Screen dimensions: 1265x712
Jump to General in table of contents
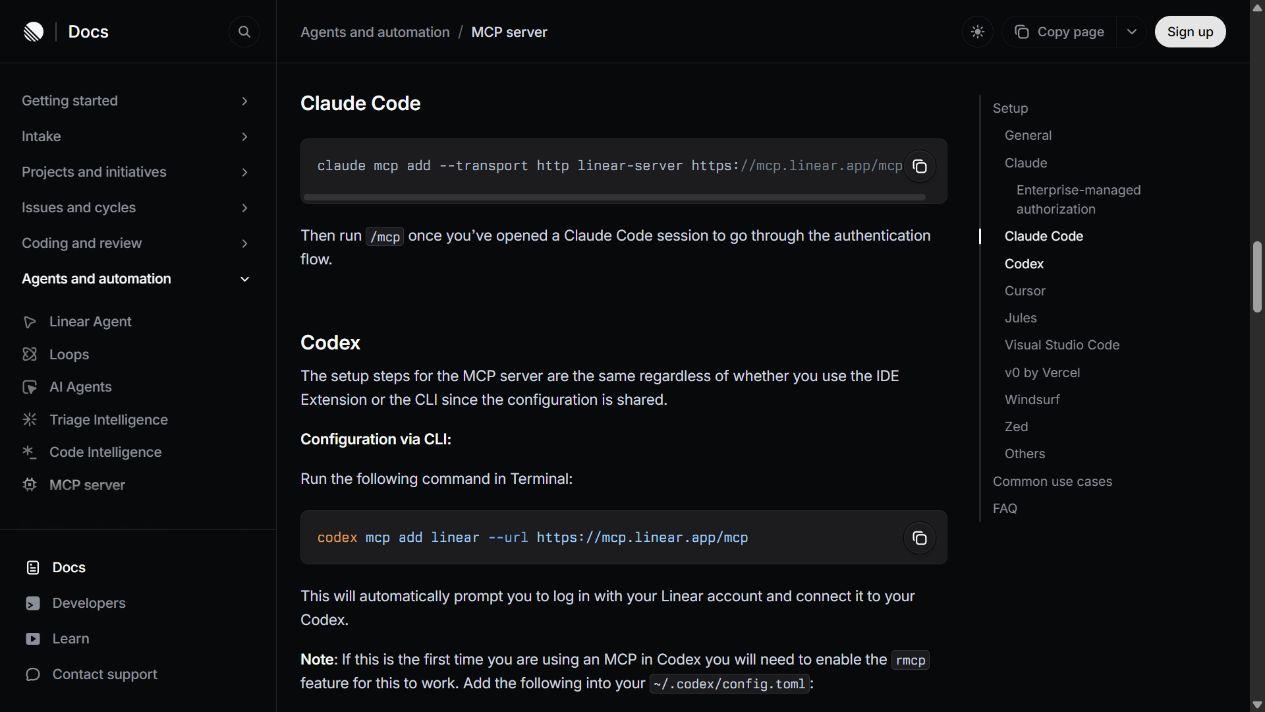pyautogui.click(x=1028, y=135)
